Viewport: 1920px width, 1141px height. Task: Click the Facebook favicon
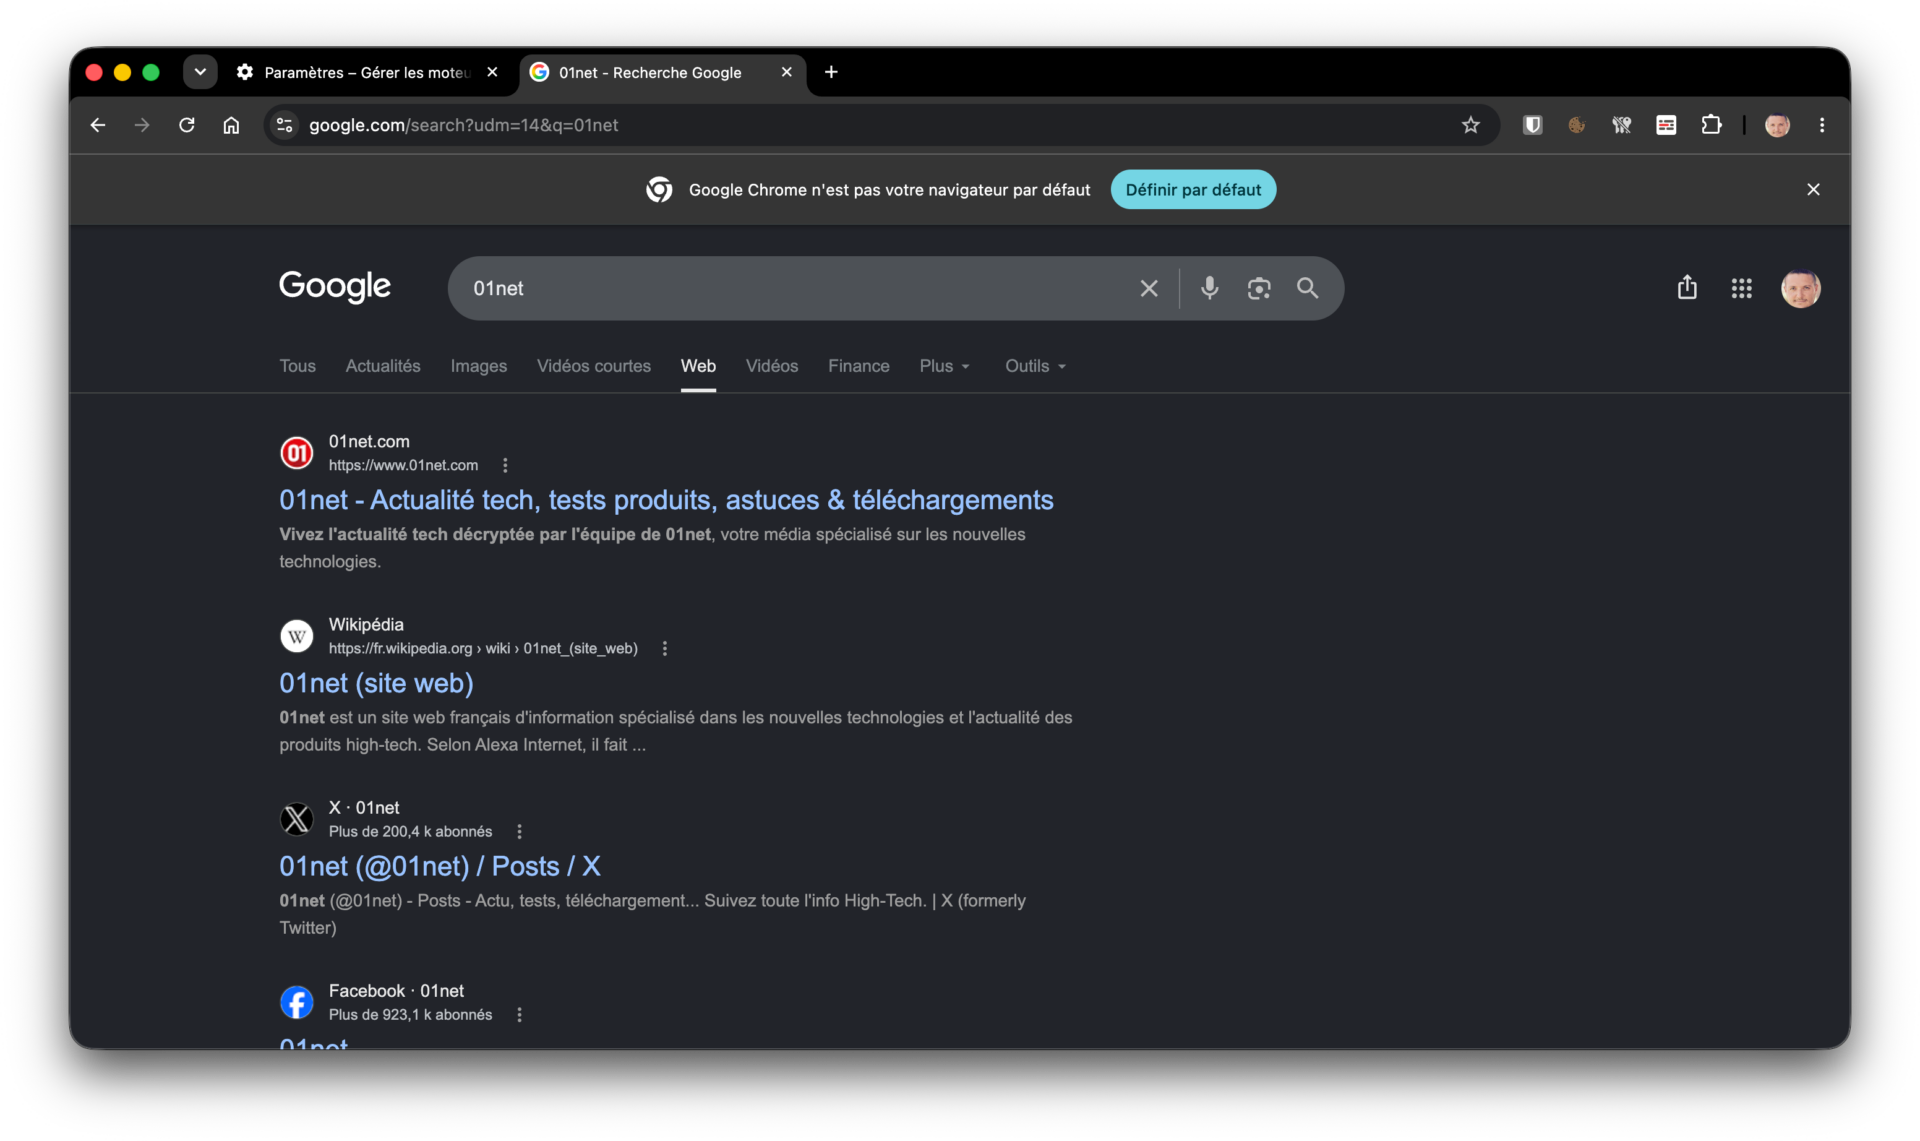(x=296, y=1002)
